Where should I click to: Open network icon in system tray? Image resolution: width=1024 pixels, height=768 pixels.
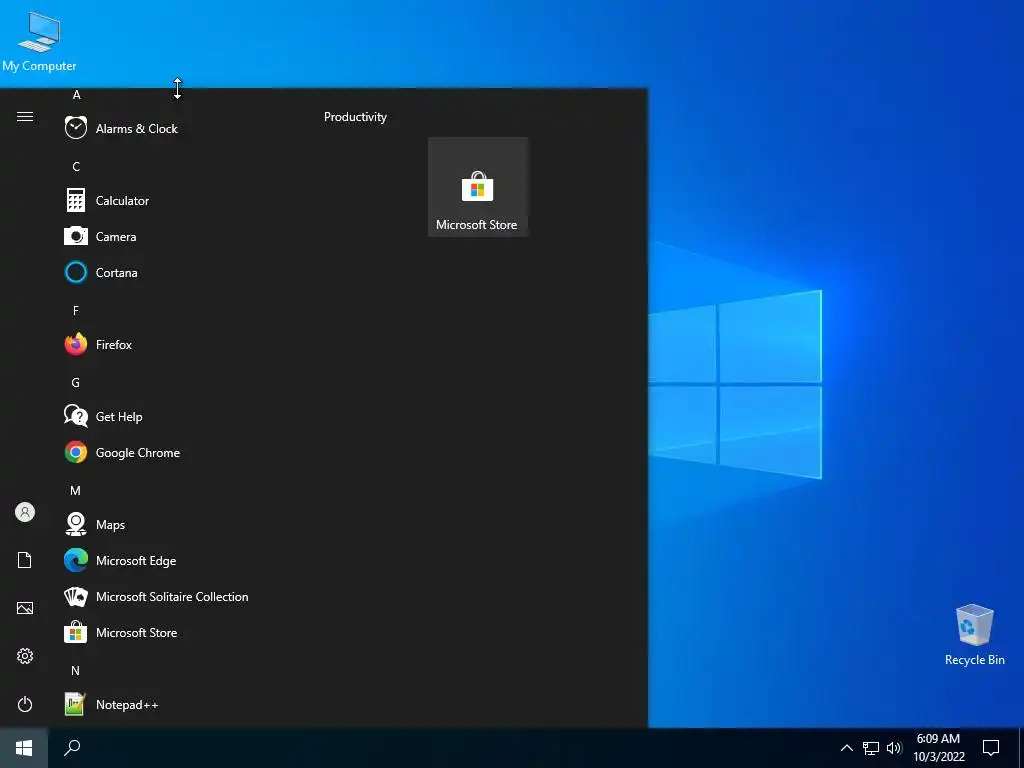(x=871, y=748)
